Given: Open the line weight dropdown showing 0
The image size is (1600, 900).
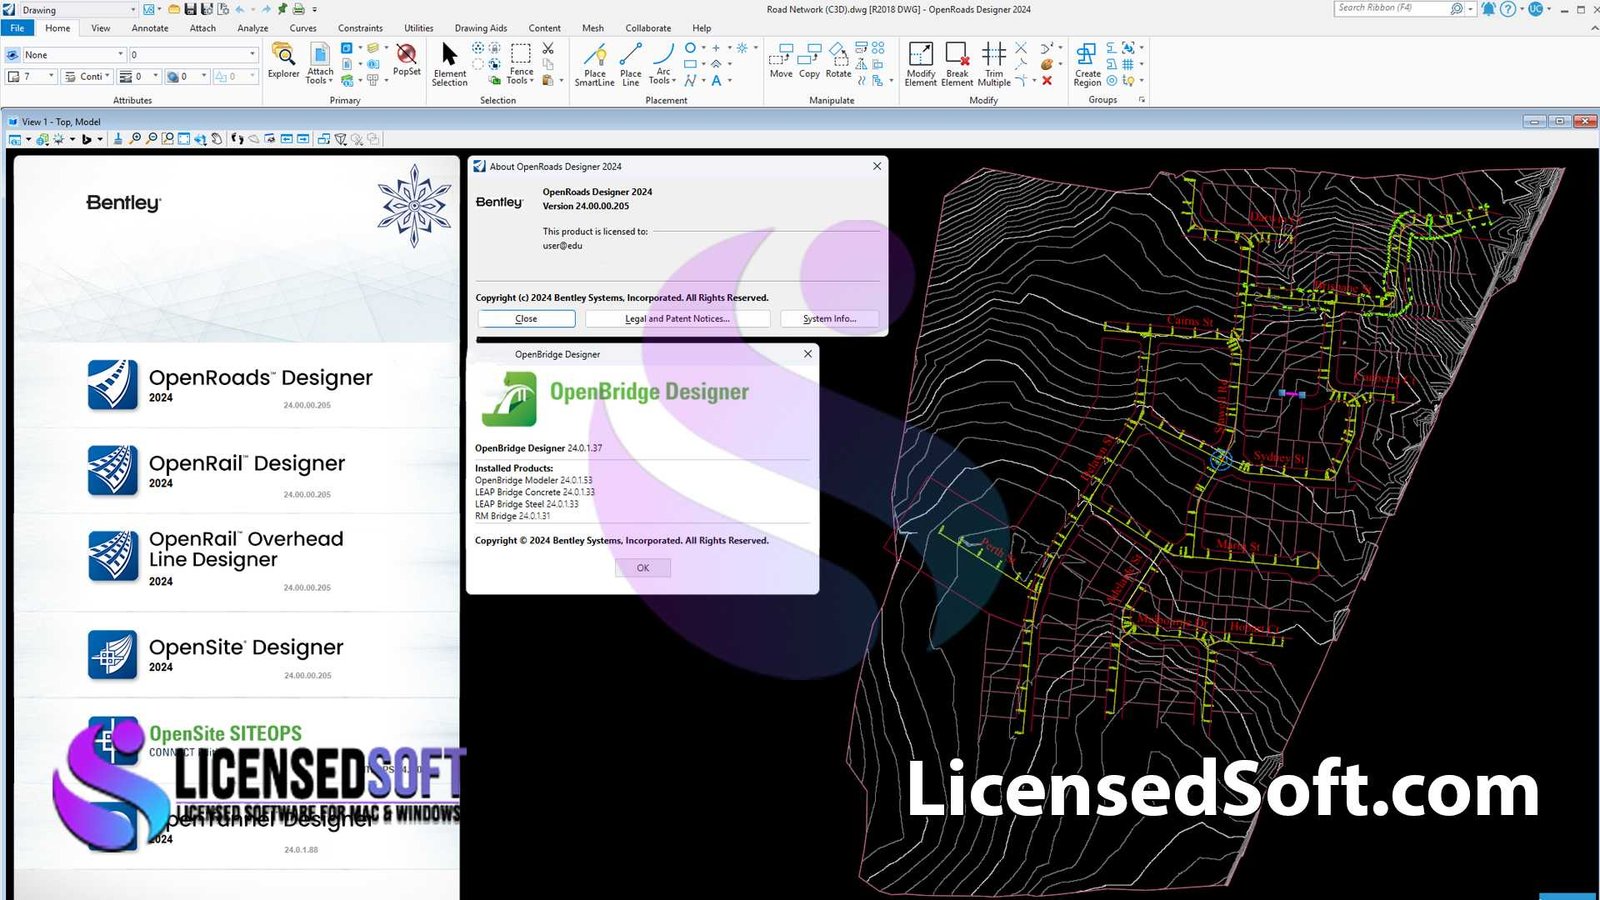Looking at the screenshot, I should (139, 76).
